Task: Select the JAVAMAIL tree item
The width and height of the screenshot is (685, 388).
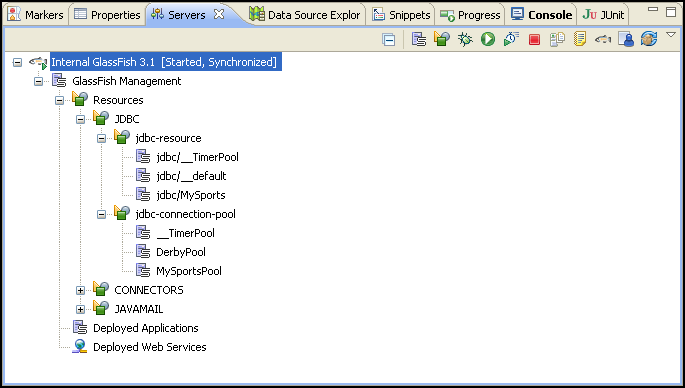Action: coord(138,309)
